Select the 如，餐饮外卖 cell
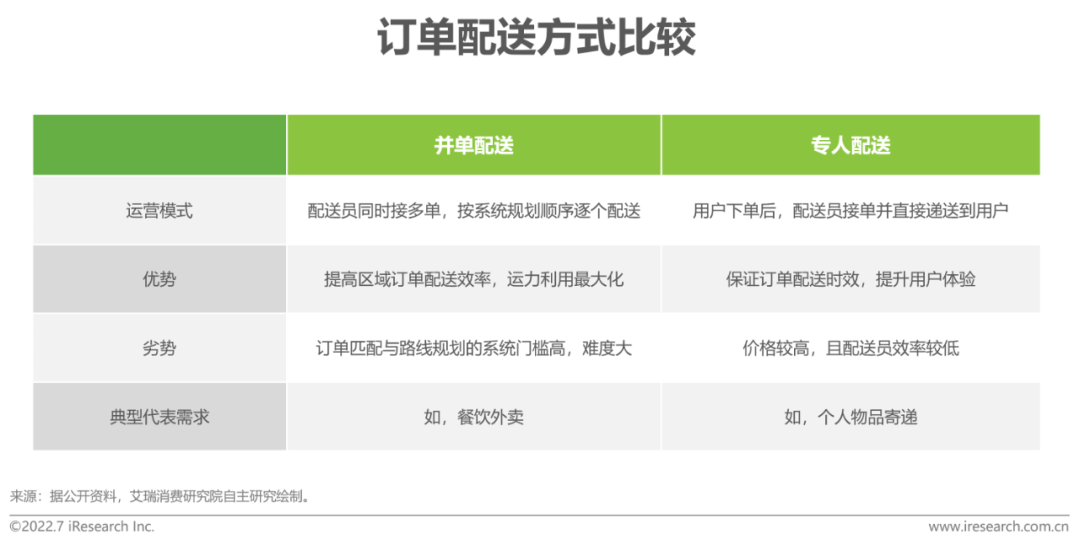The height and width of the screenshot is (550, 1080). [473, 417]
